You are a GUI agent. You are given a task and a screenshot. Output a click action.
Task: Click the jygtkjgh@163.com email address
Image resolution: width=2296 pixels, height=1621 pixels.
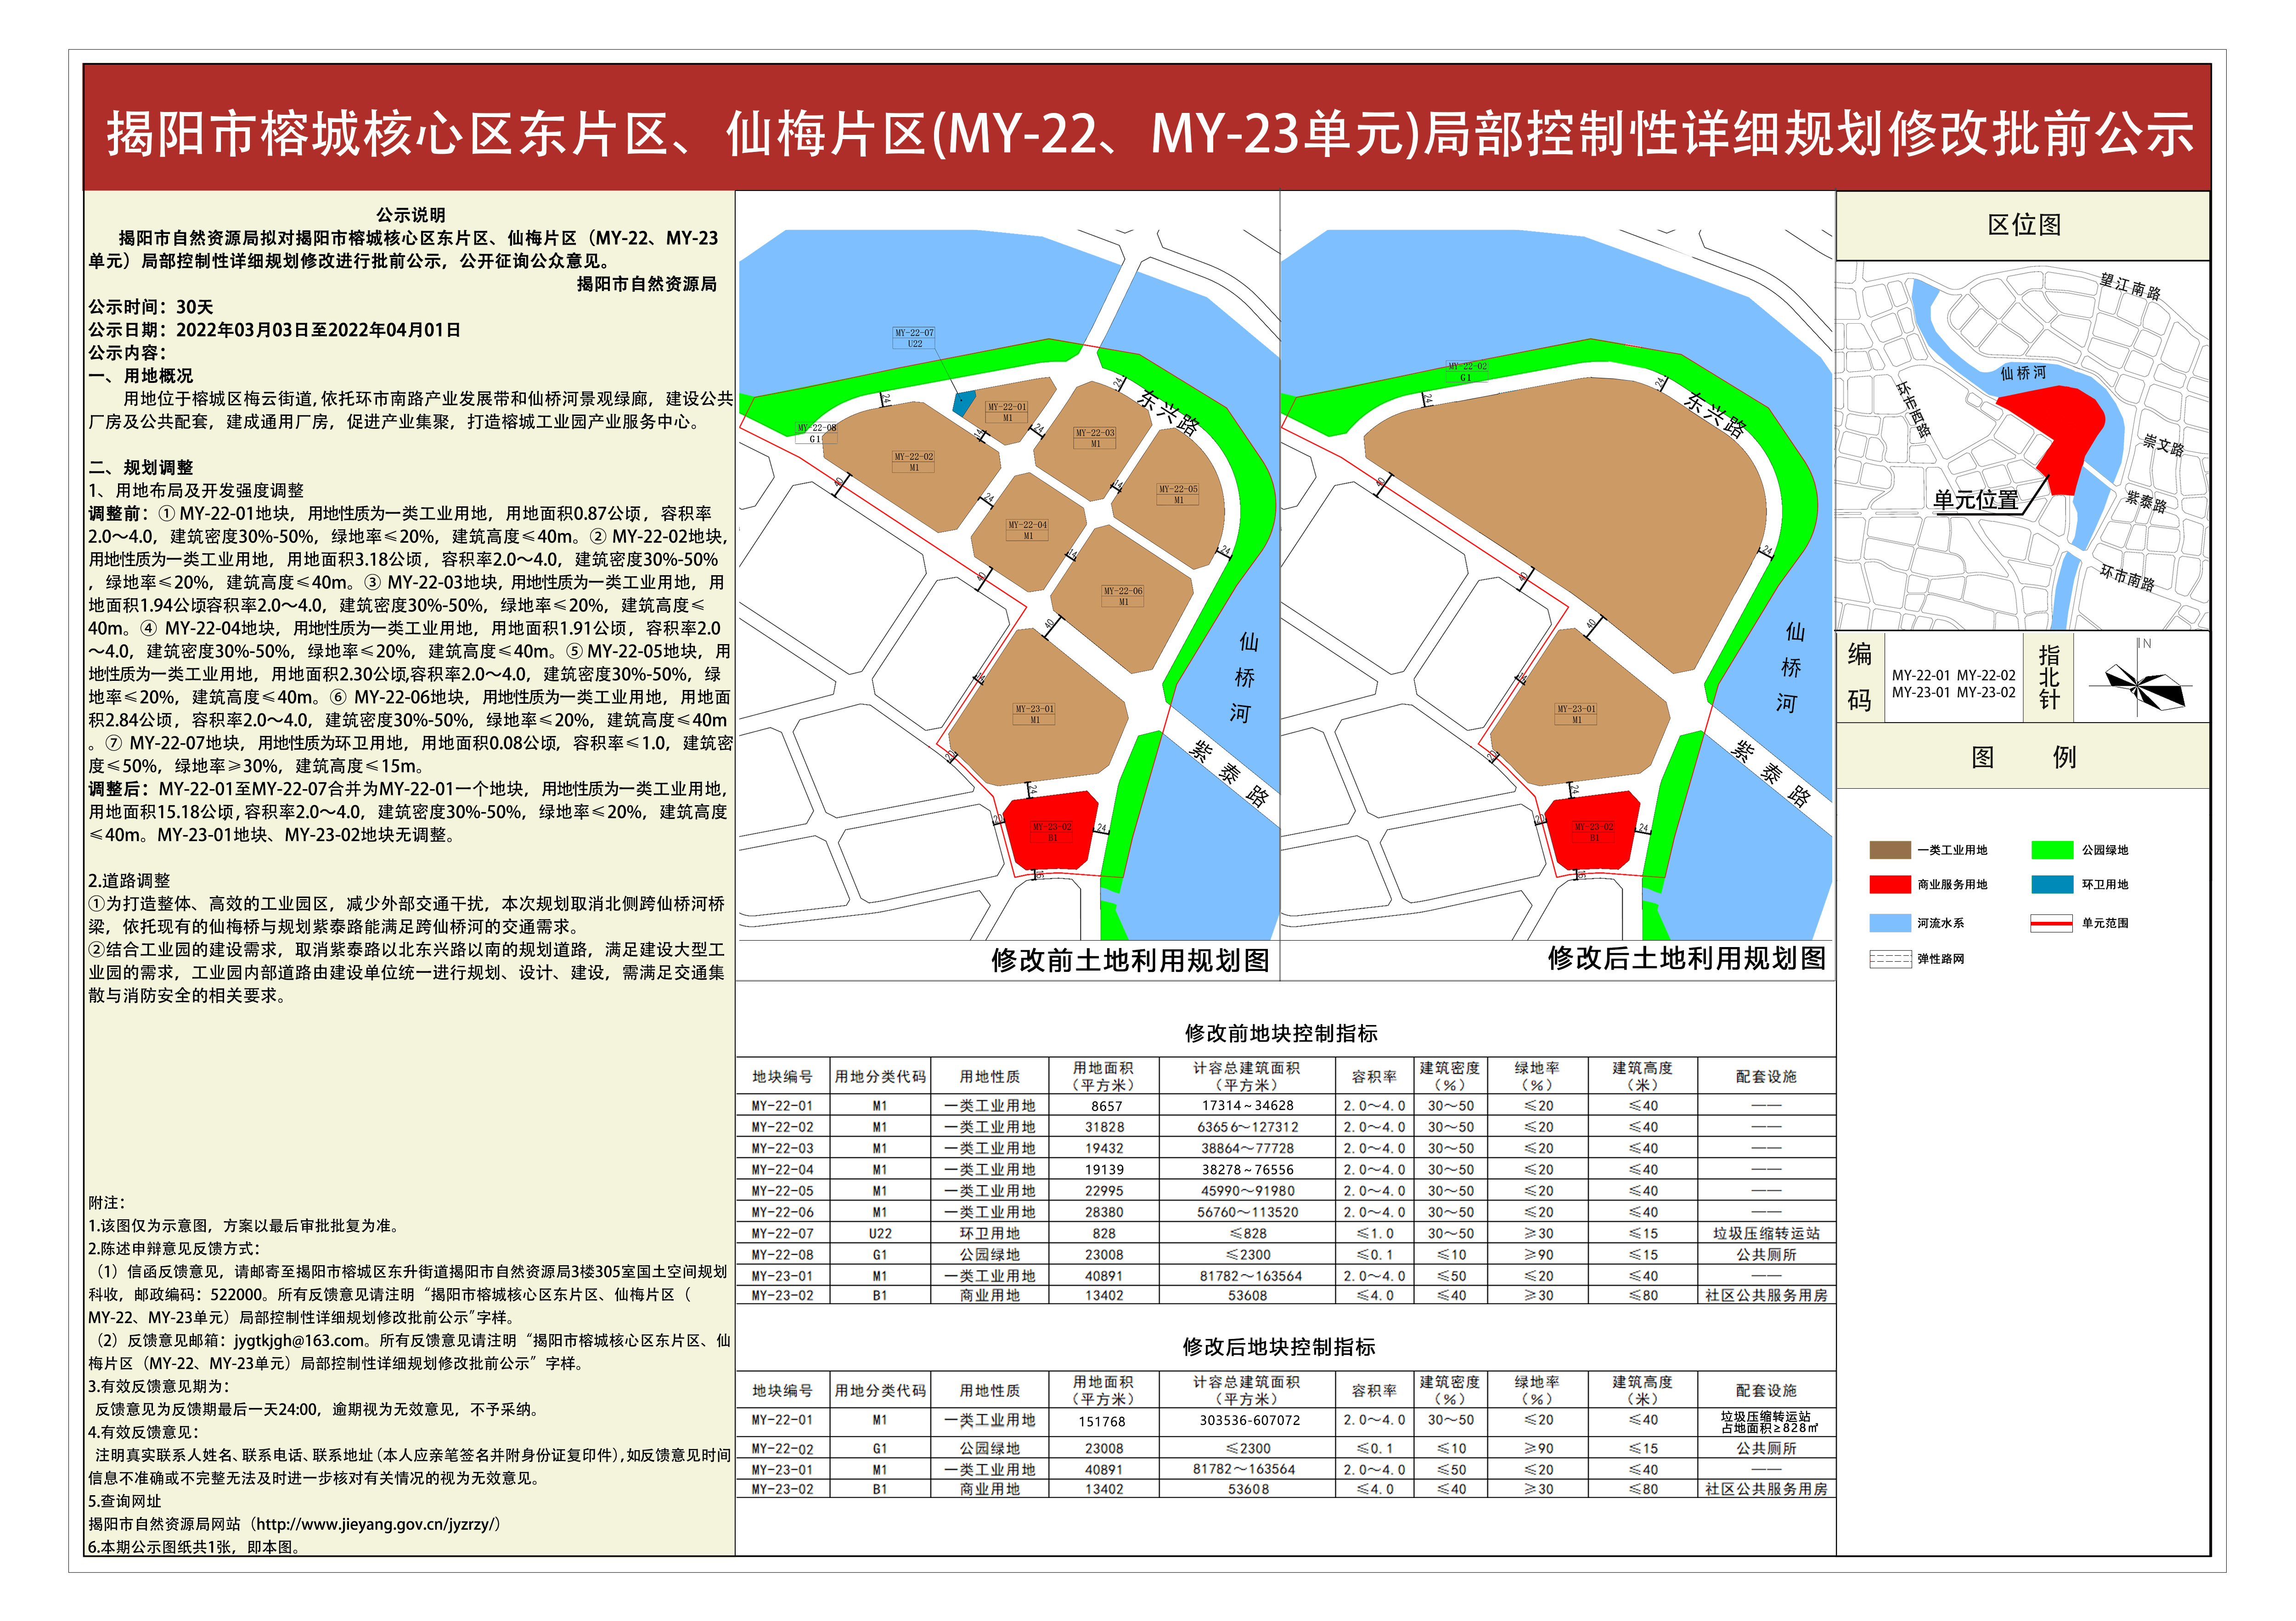[x=300, y=1341]
